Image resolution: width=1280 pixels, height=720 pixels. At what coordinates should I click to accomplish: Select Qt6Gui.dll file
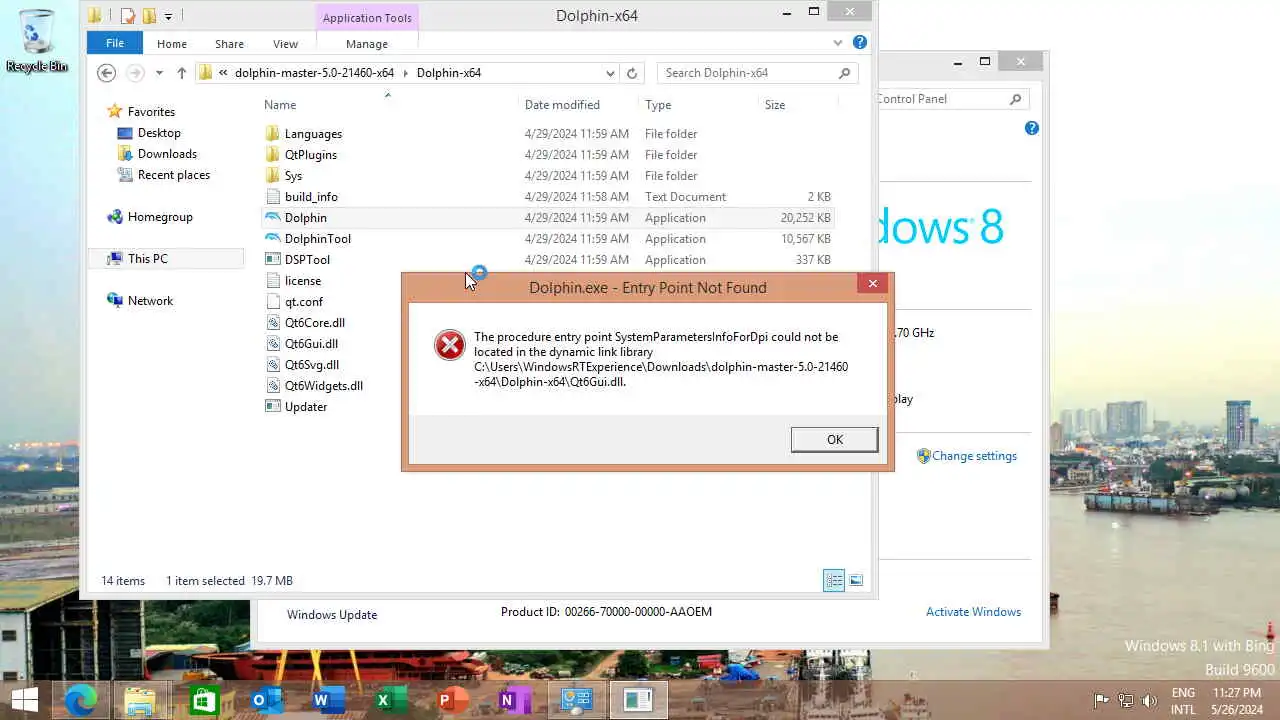tap(311, 344)
